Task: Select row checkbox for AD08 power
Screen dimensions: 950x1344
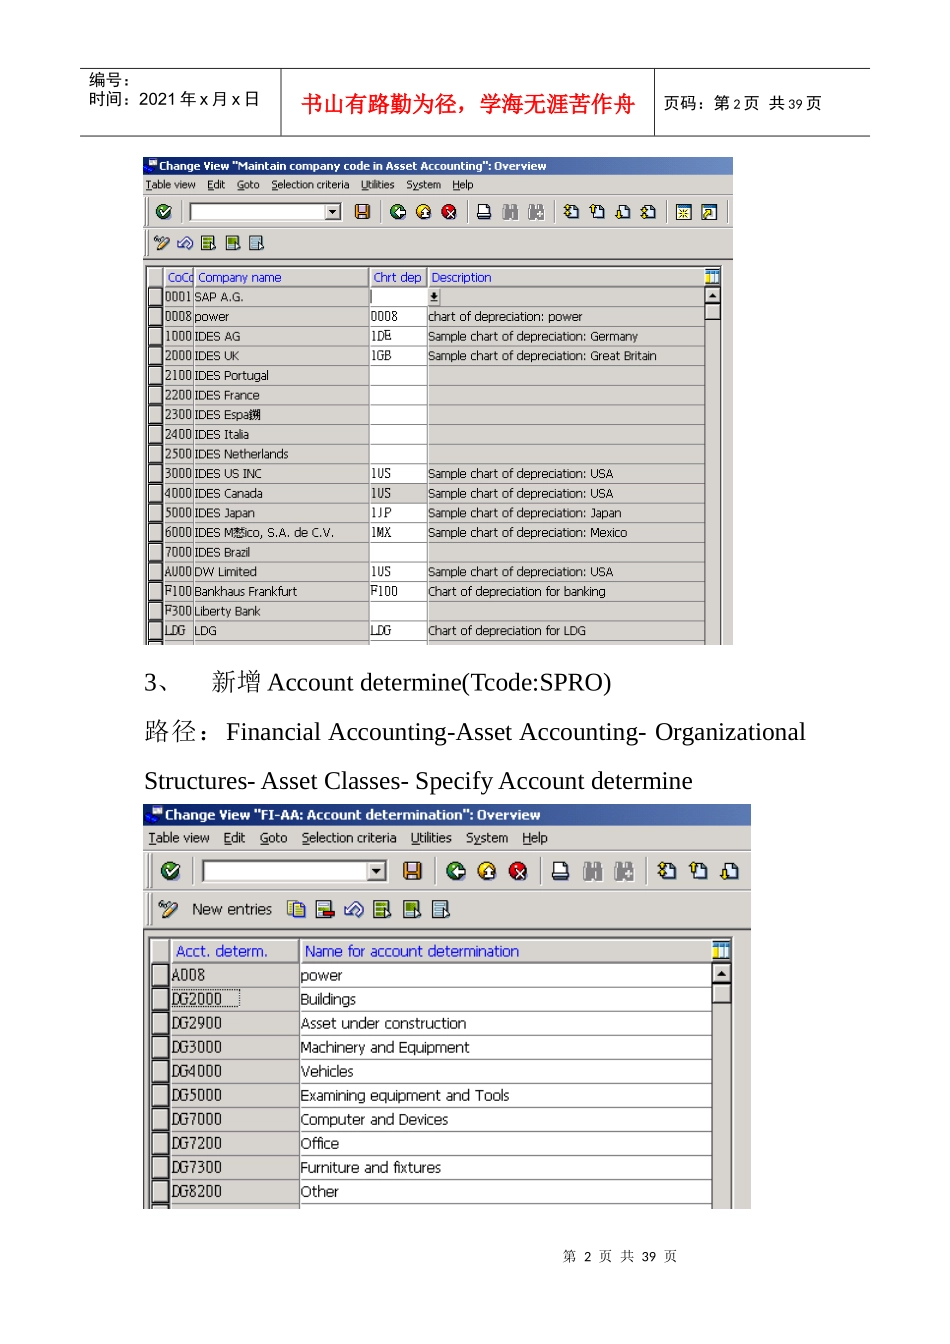Action: click(160, 975)
